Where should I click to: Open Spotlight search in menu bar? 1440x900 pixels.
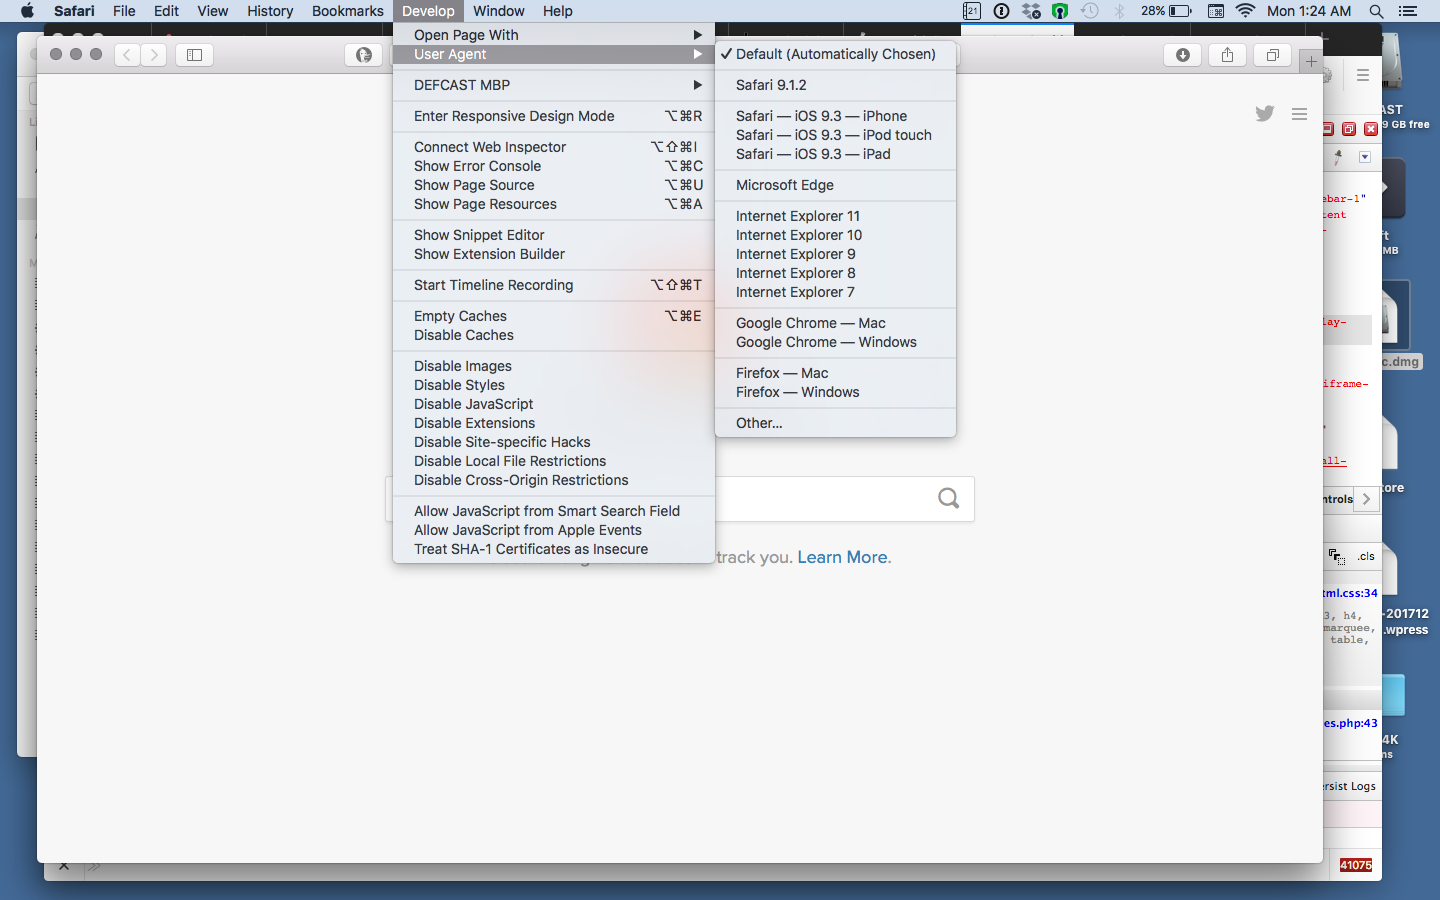[1376, 11]
